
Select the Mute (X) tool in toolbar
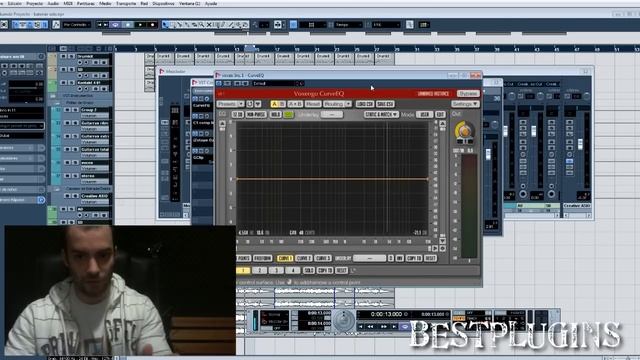209,25
